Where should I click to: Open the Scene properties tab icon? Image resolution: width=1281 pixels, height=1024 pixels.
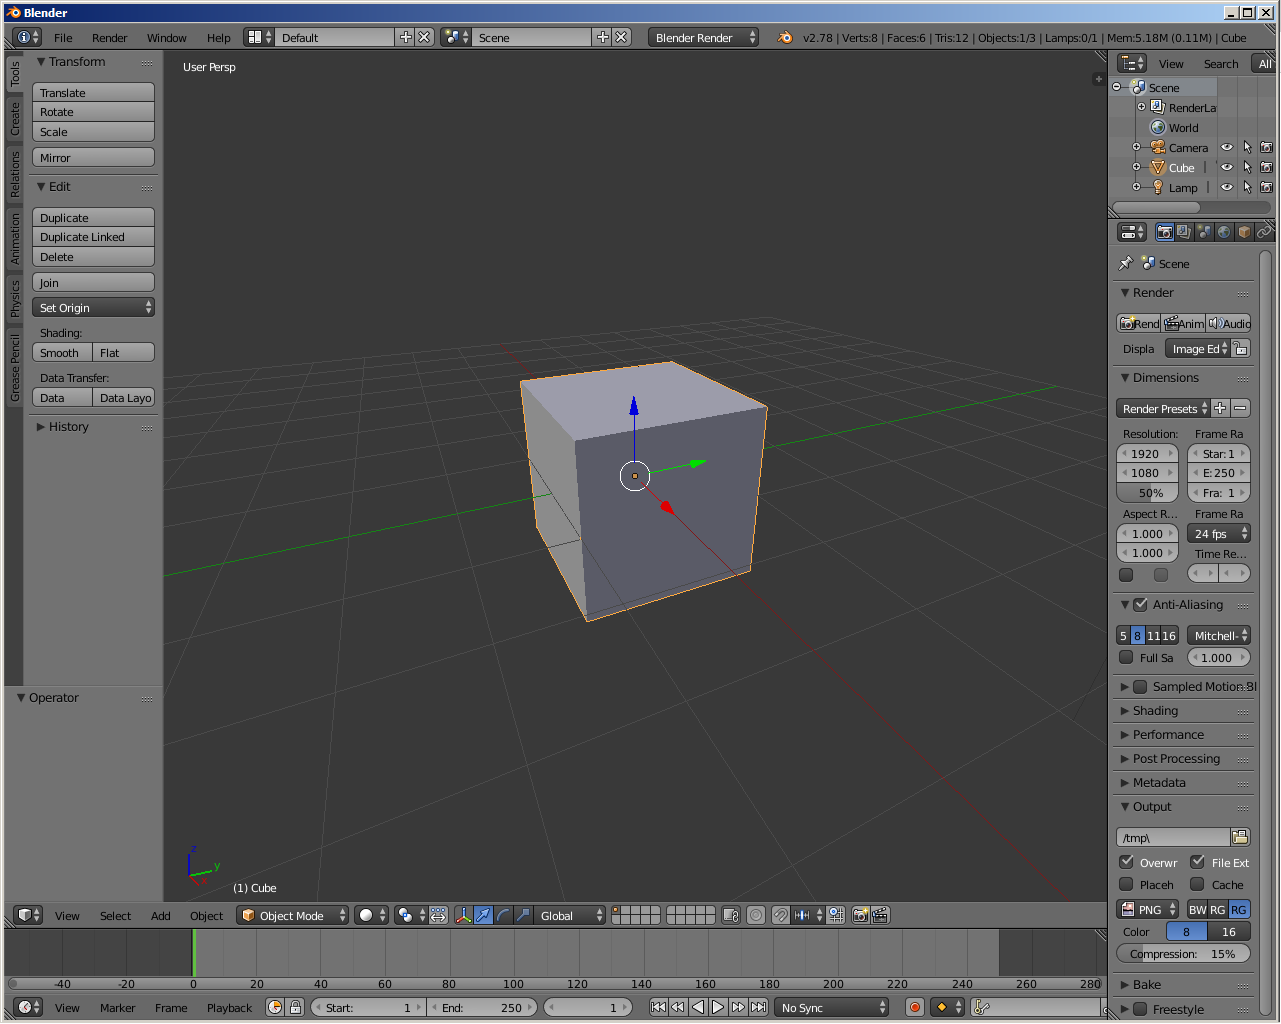tap(1204, 232)
